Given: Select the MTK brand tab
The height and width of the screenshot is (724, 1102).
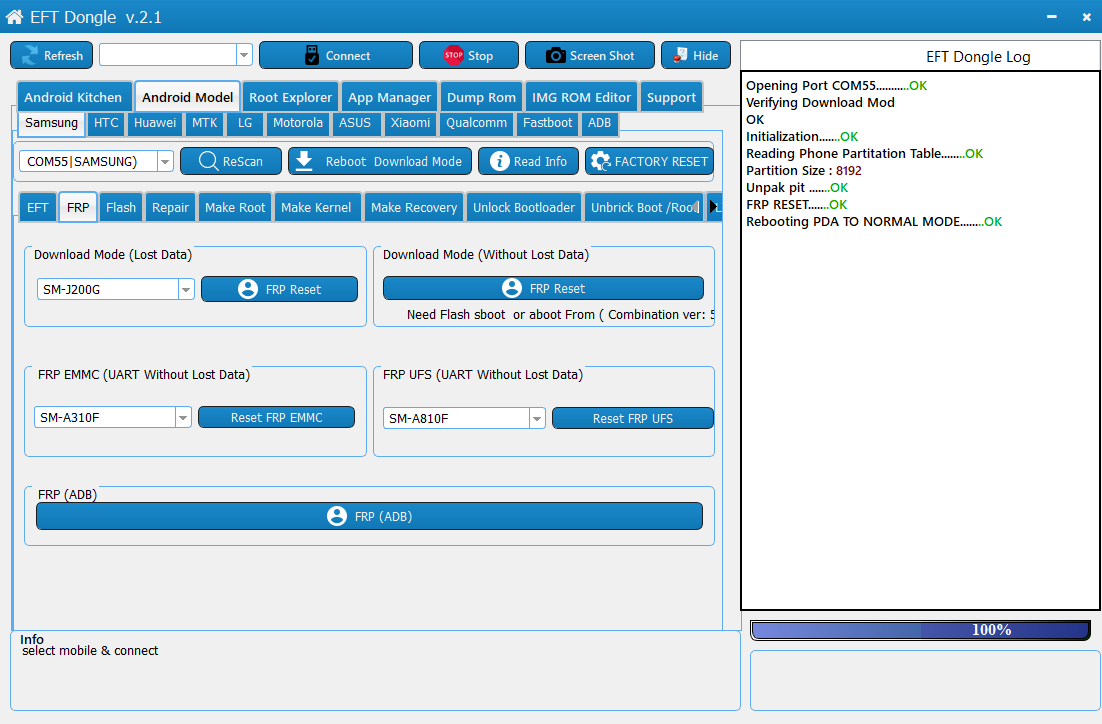Looking at the screenshot, I should pos(205,122).
